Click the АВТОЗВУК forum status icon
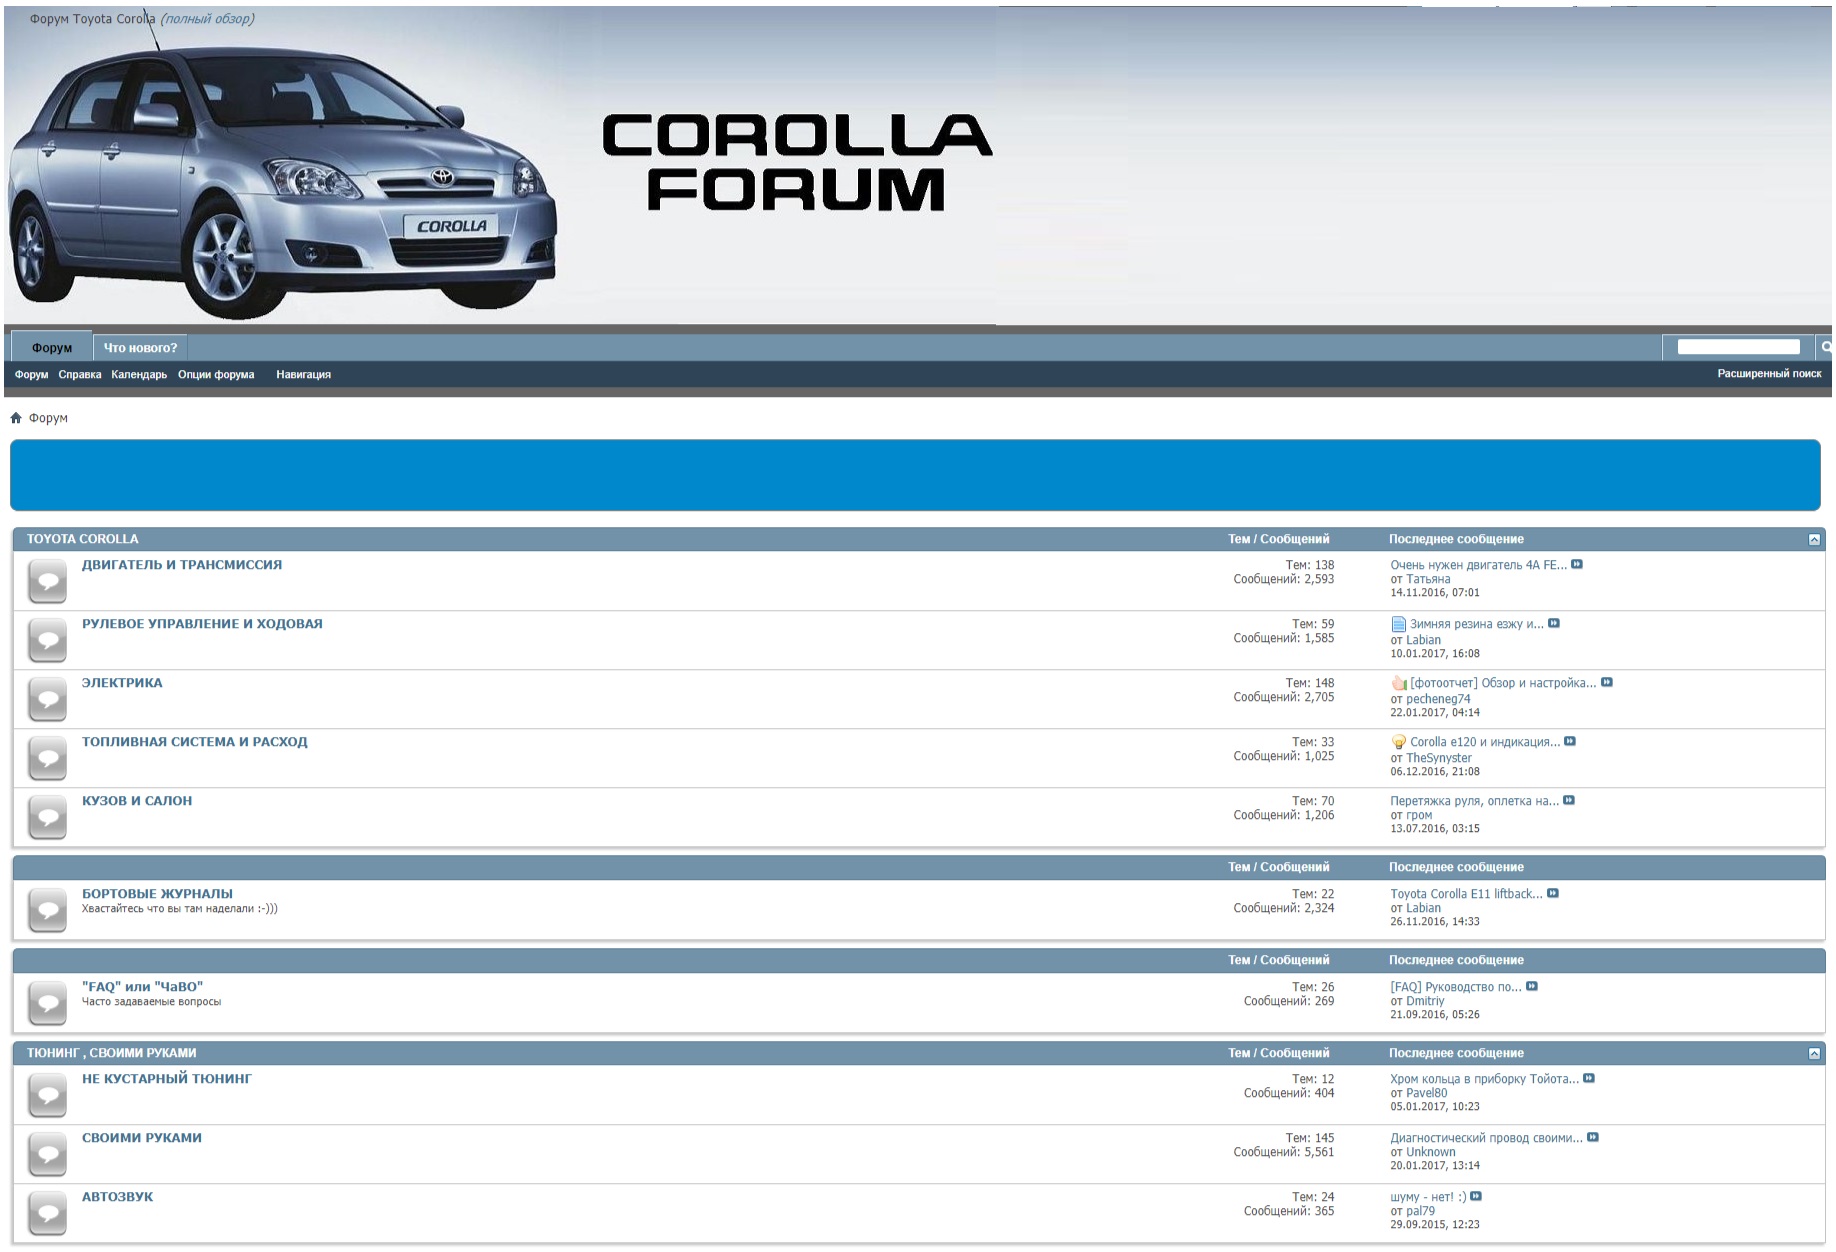The height and width of the screenshot is (1252, 1836). click(x=47, y=1214)
